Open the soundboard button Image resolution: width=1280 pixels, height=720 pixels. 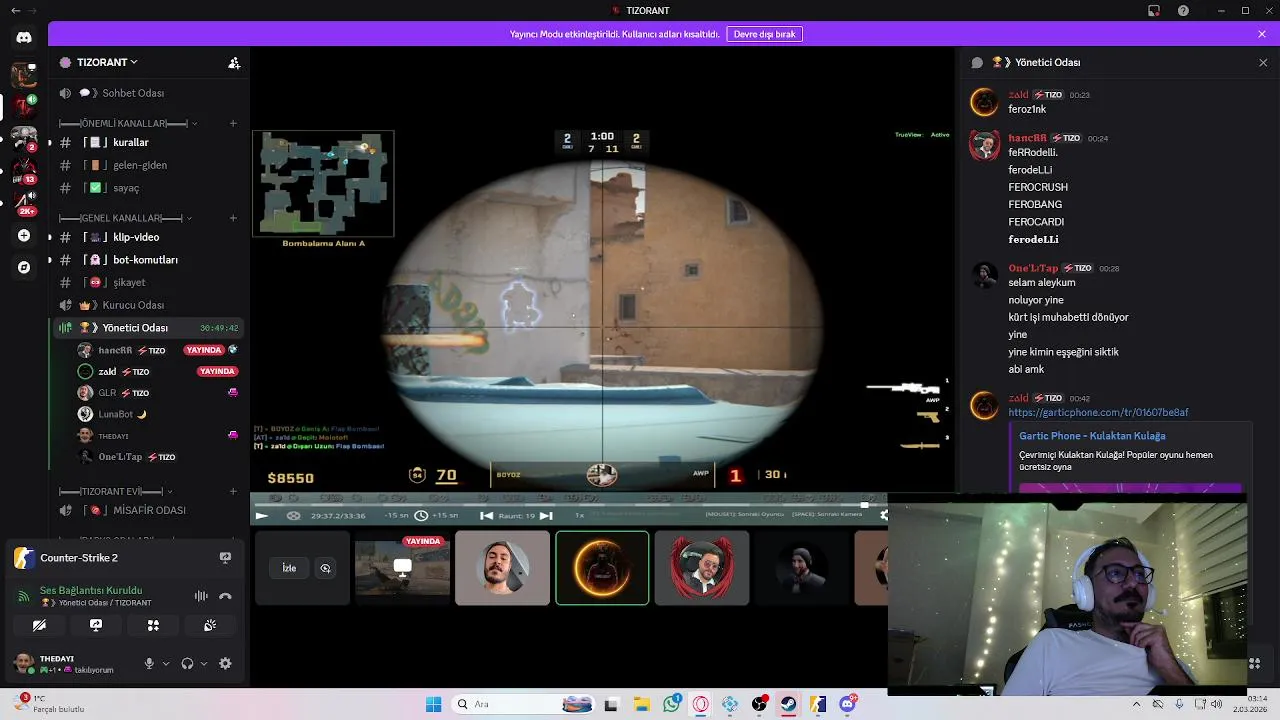[210, 625]
